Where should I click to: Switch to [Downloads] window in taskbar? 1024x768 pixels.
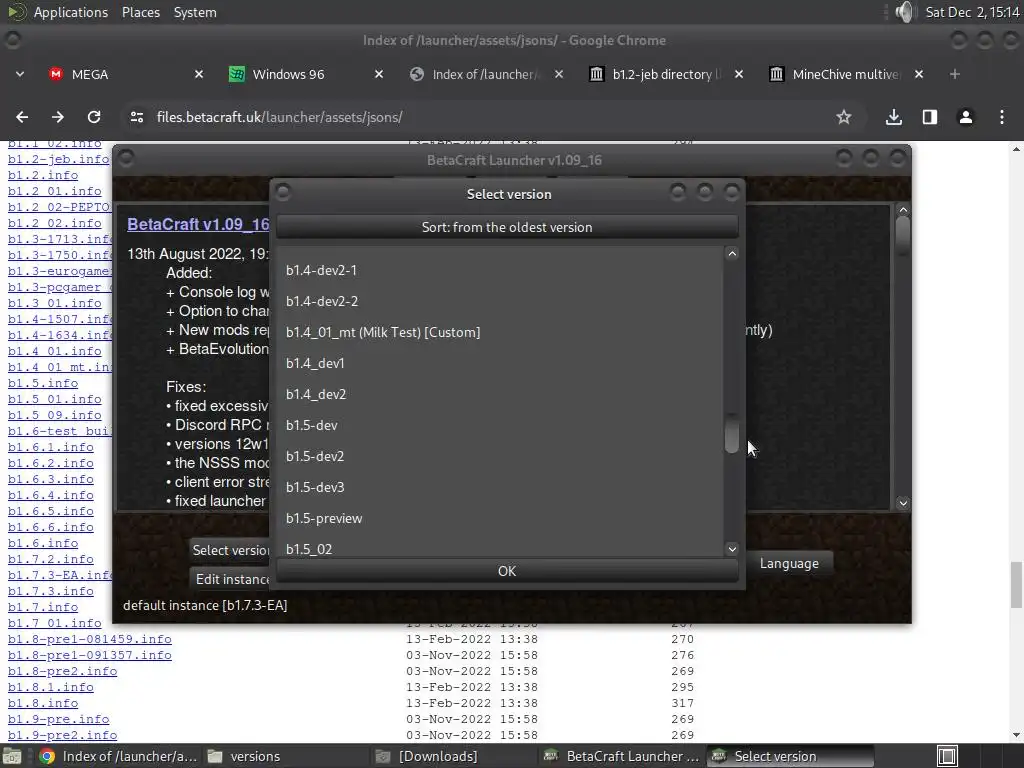point(452,756)
